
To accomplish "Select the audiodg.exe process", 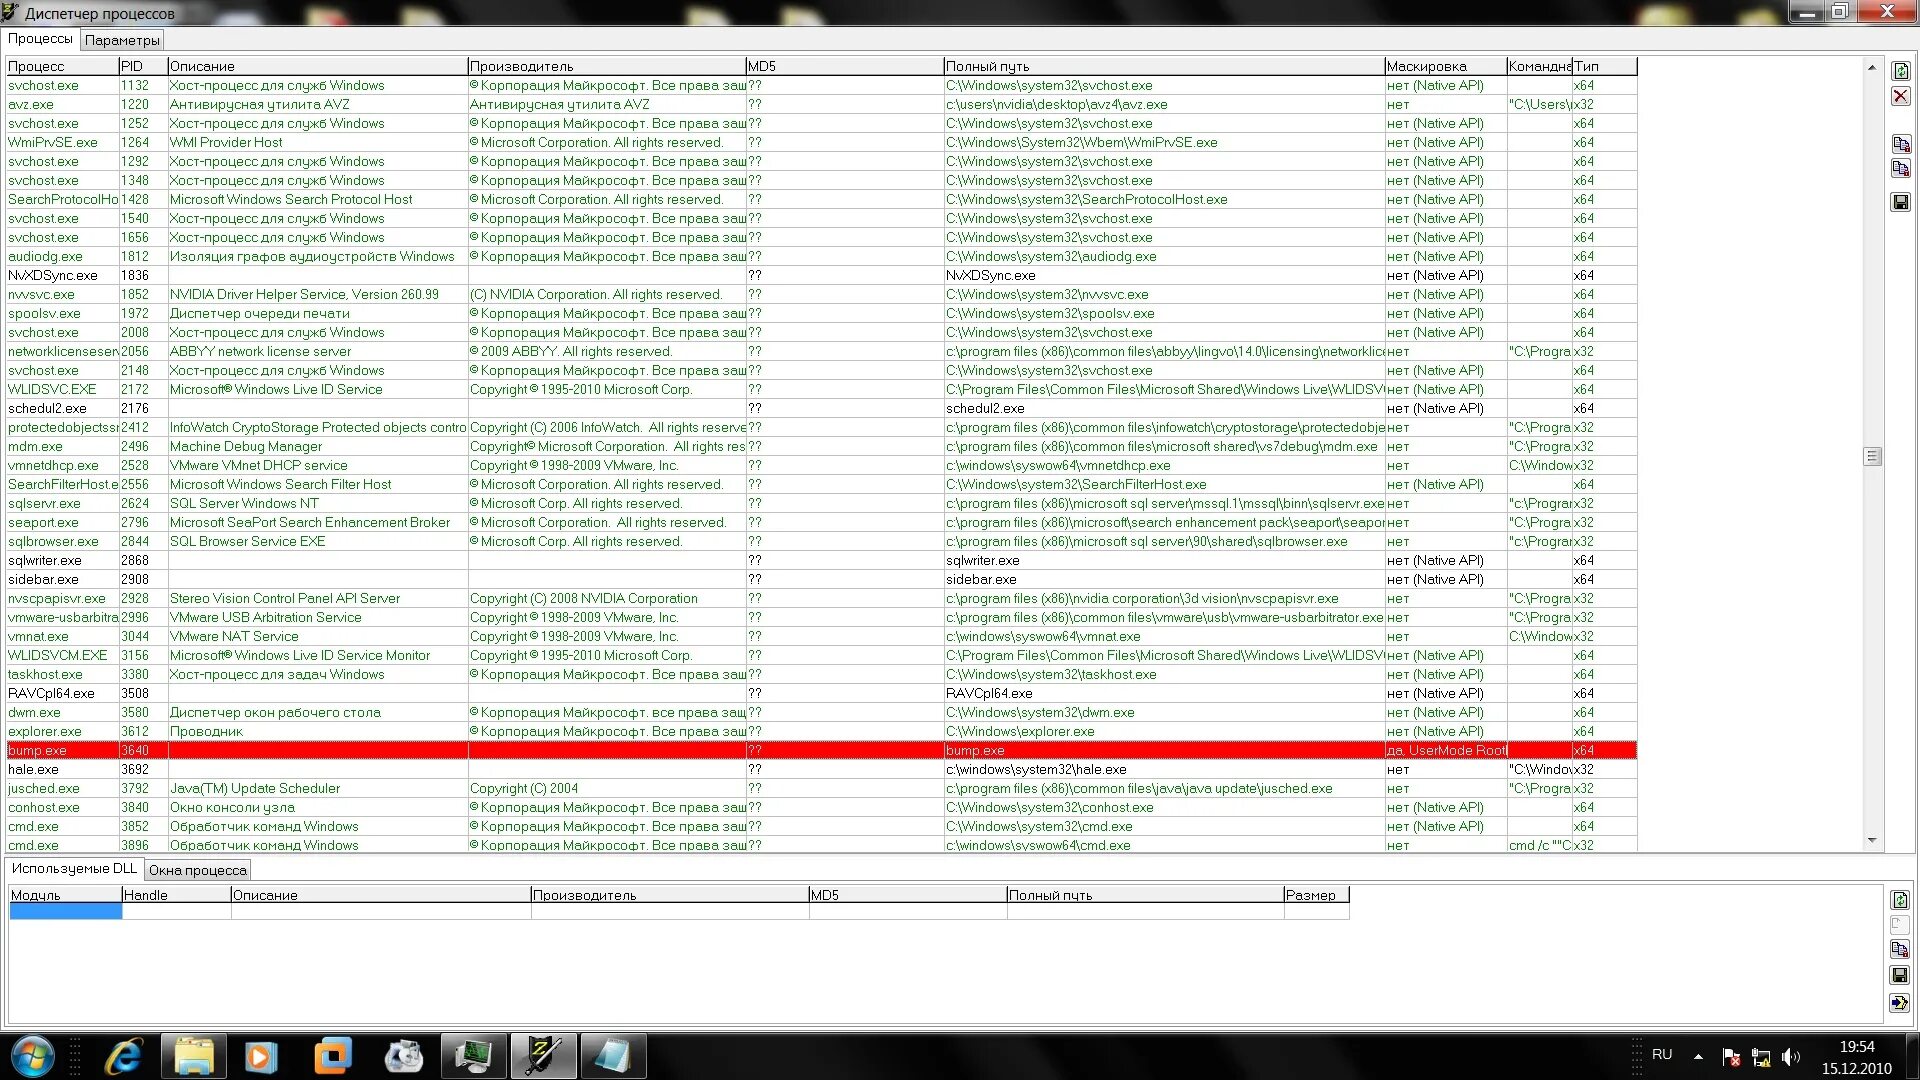I will point(821,256).
